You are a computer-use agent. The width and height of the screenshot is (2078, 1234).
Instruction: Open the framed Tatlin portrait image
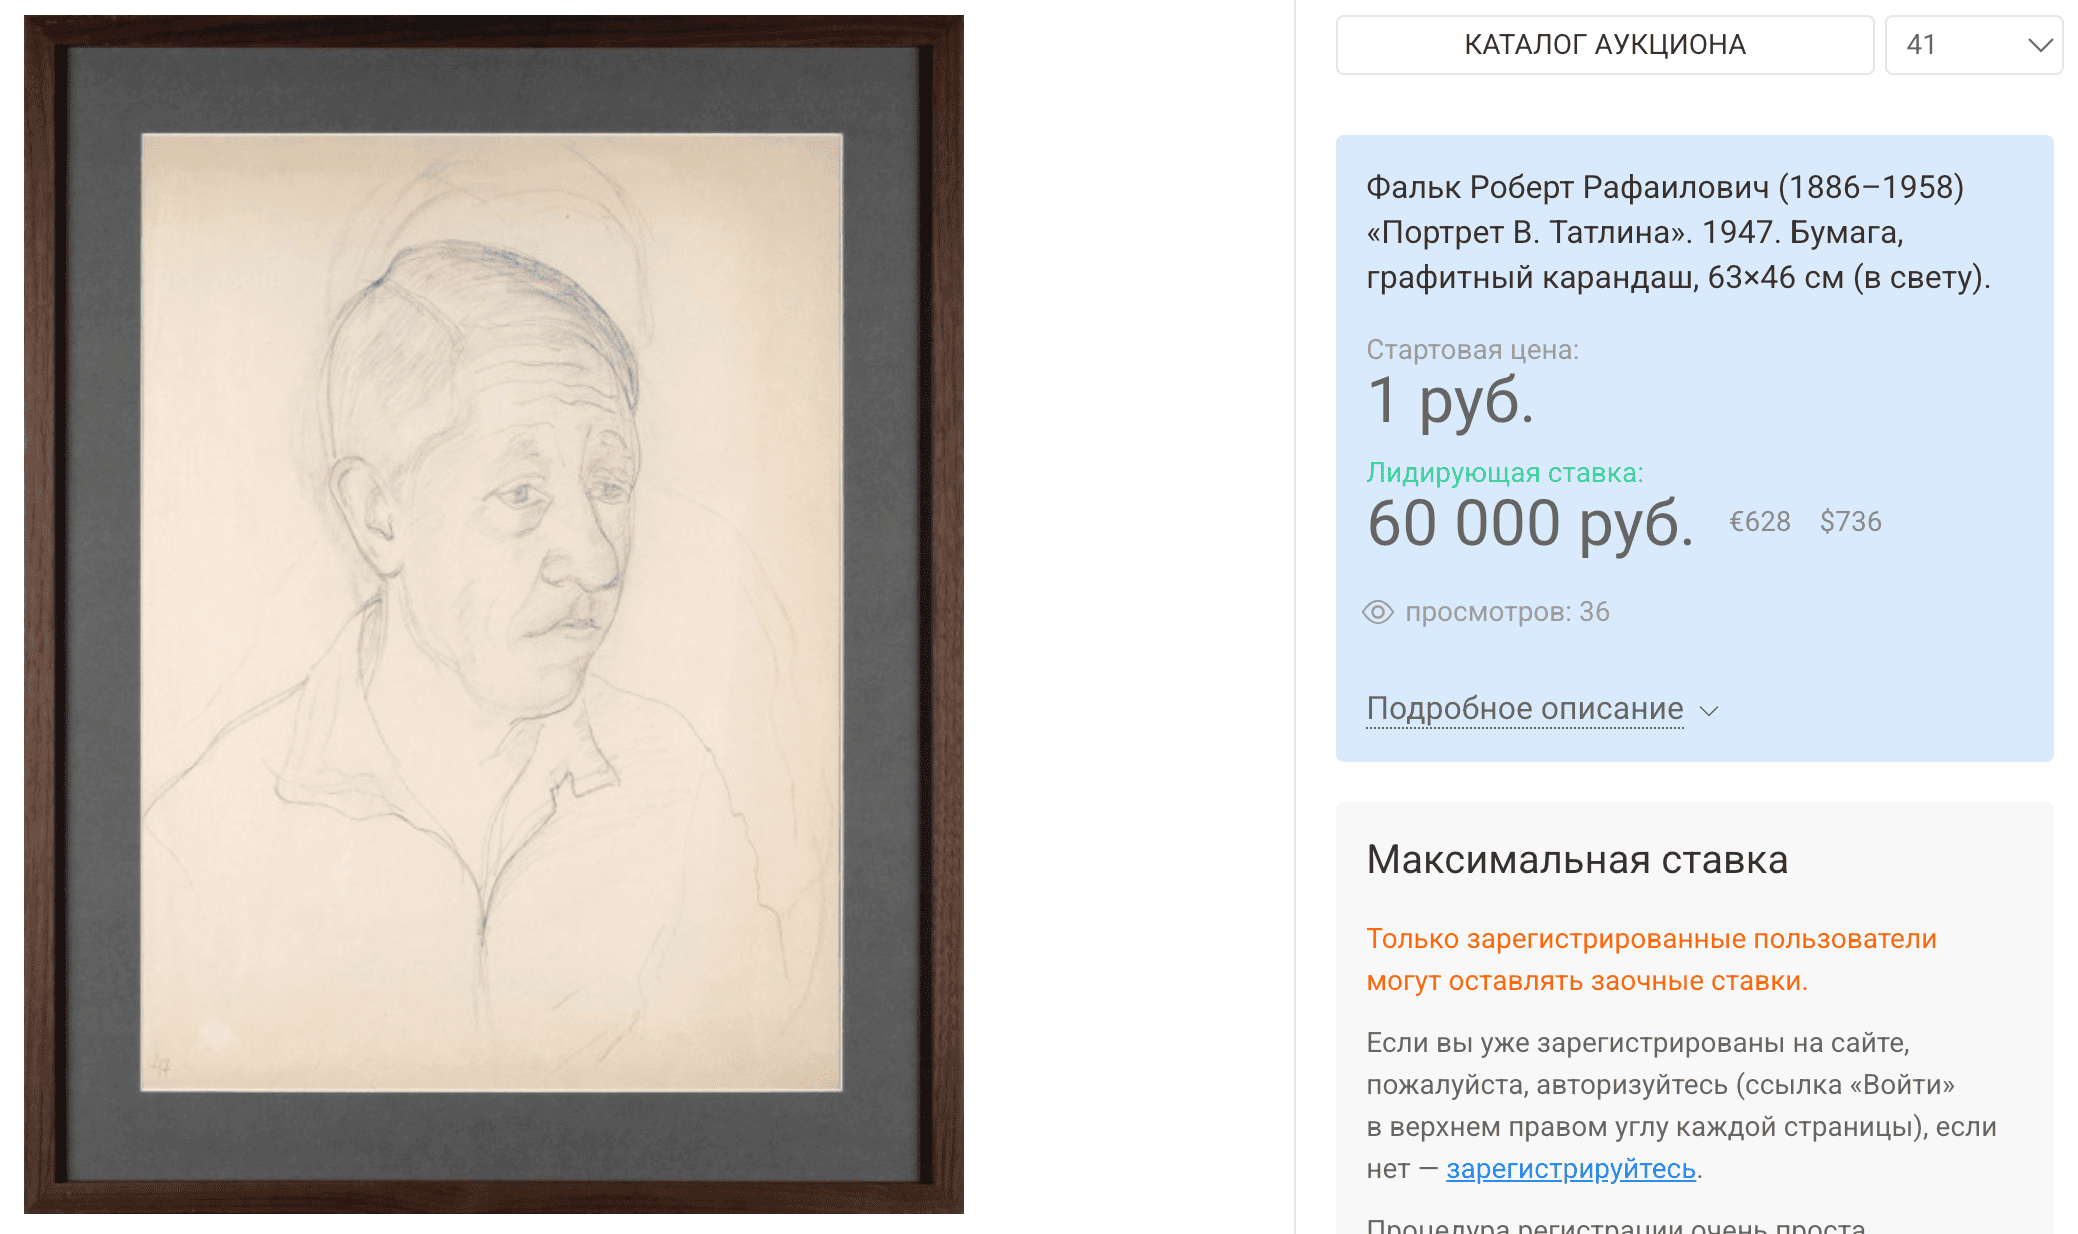click(494, 614)
